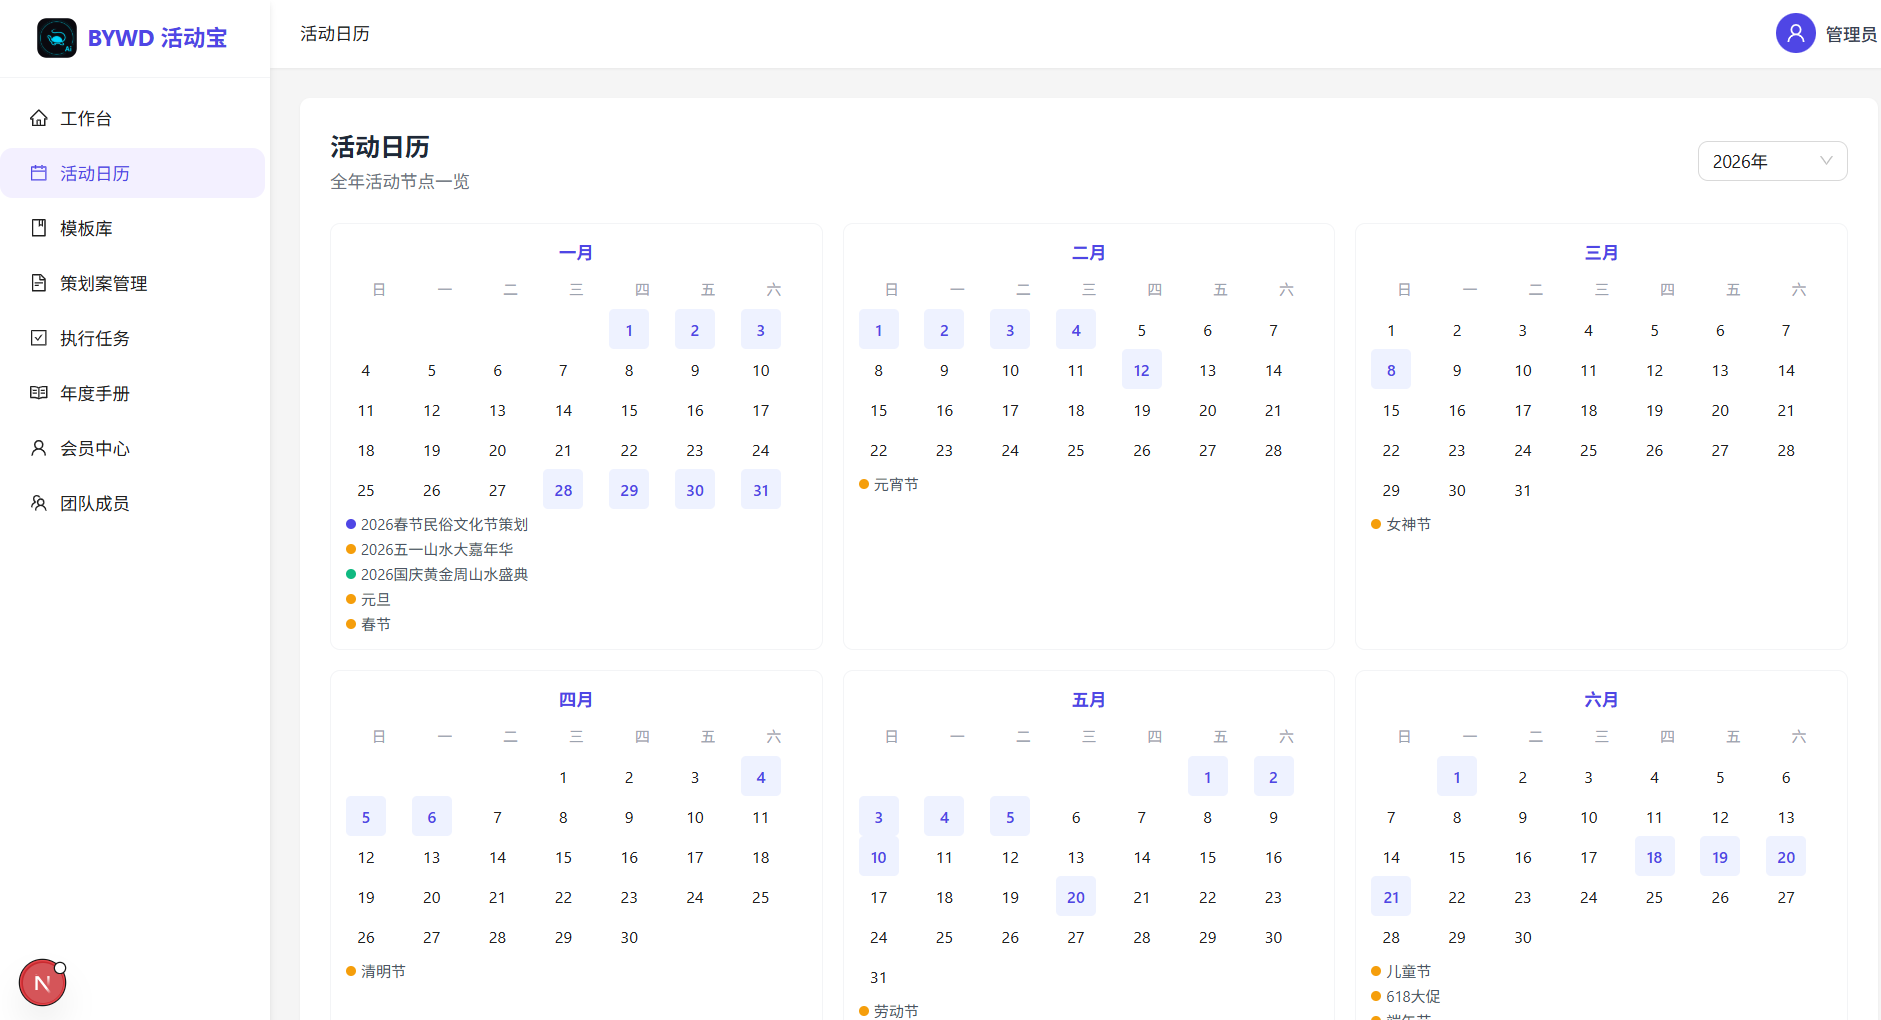Click the chevron arrow in year selector
This screenshot has height=1020, width=1881.
coord(1826,161)
